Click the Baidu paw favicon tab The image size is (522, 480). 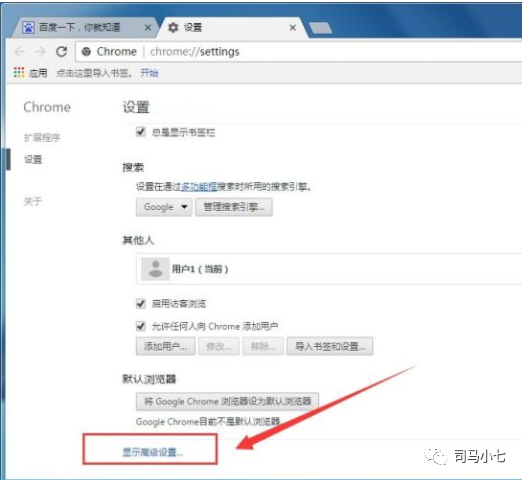(x=28, y=27)
